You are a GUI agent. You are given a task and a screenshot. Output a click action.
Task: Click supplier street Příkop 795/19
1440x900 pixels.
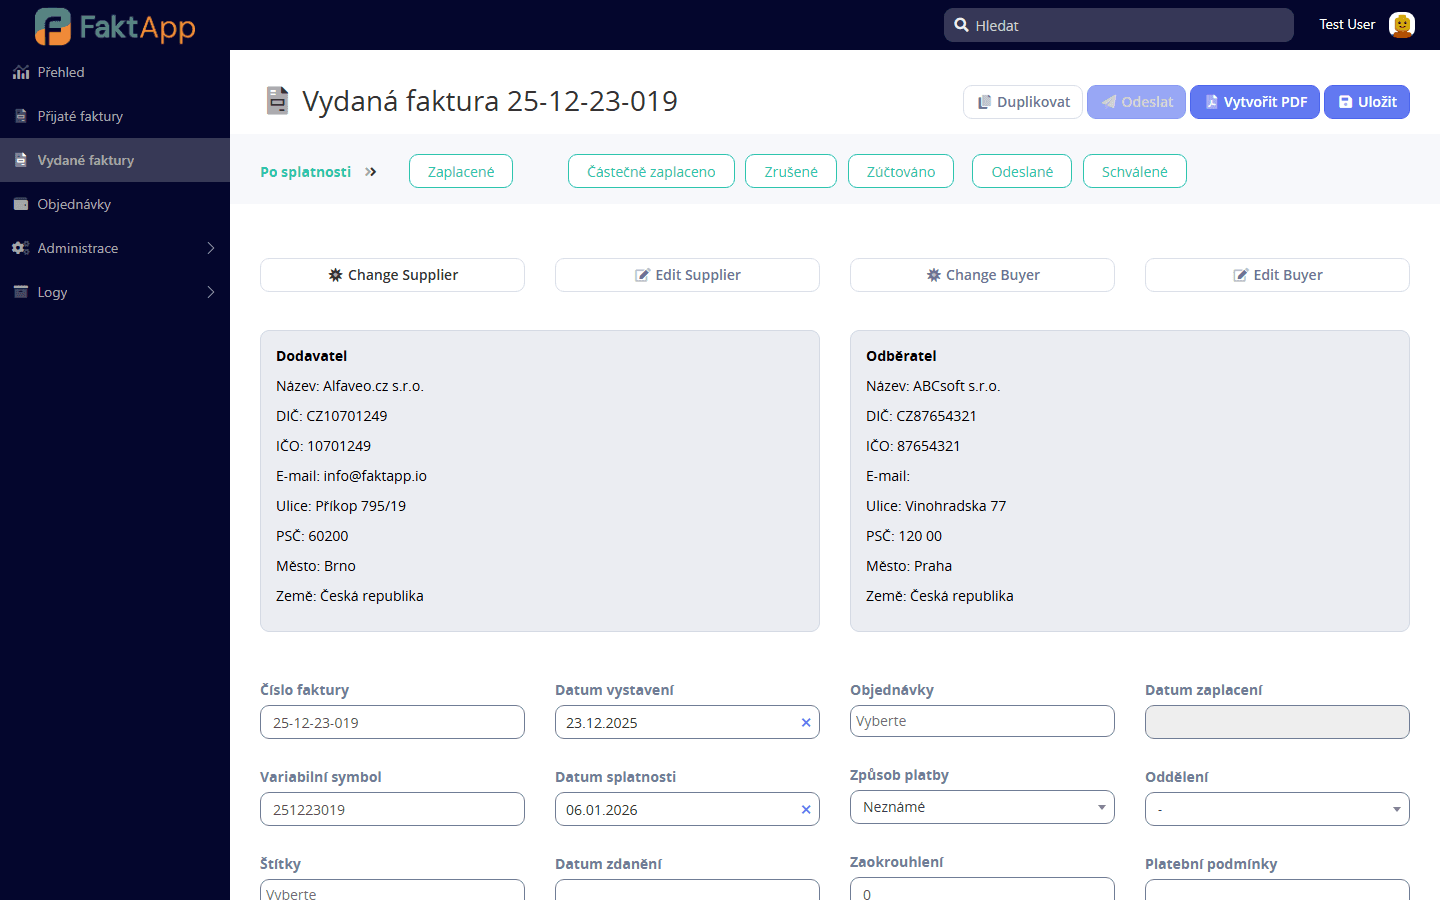click(x=360, y=506)
